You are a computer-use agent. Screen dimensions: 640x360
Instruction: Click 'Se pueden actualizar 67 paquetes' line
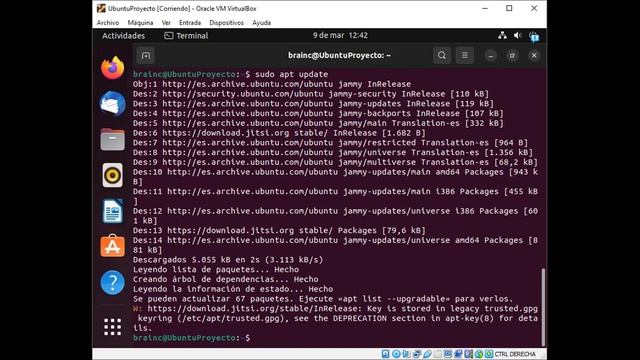pos(322,299)
